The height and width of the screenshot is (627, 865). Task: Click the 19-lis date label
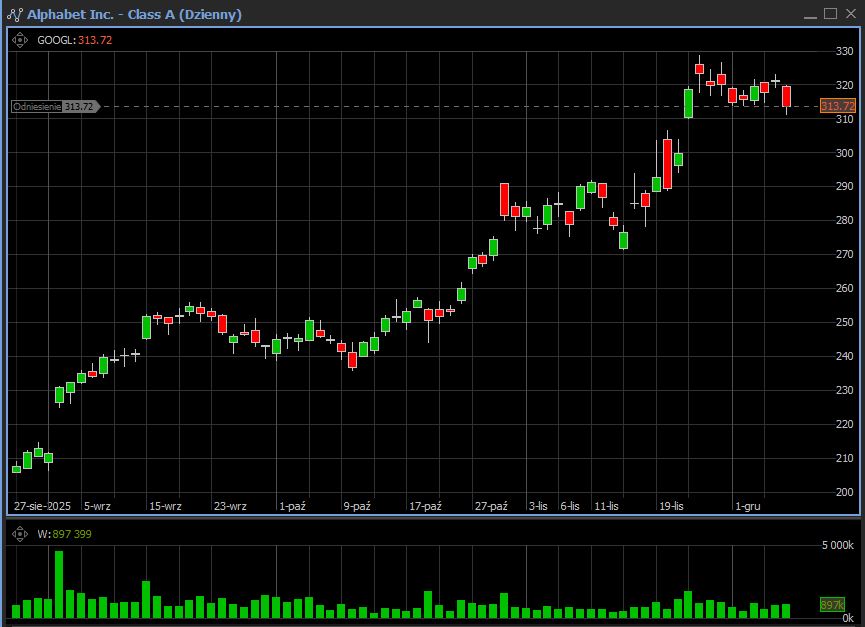click(x=671, y=506)
